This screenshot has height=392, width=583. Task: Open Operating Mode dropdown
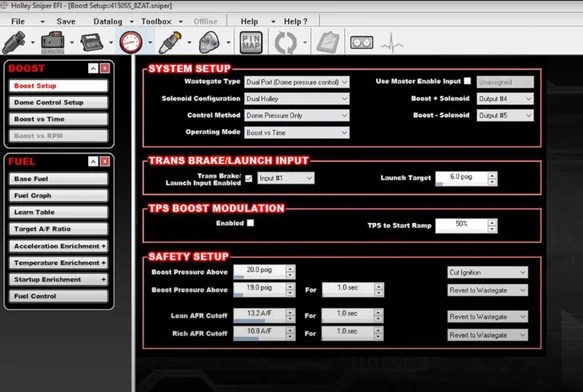coord(297,132)
